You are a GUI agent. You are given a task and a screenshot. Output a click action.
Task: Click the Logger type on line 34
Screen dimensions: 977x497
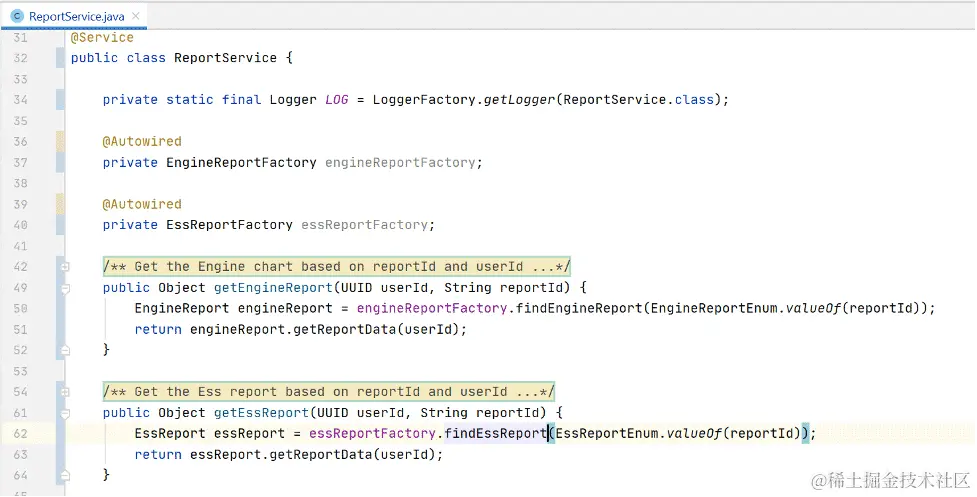(x=293, y=100)
